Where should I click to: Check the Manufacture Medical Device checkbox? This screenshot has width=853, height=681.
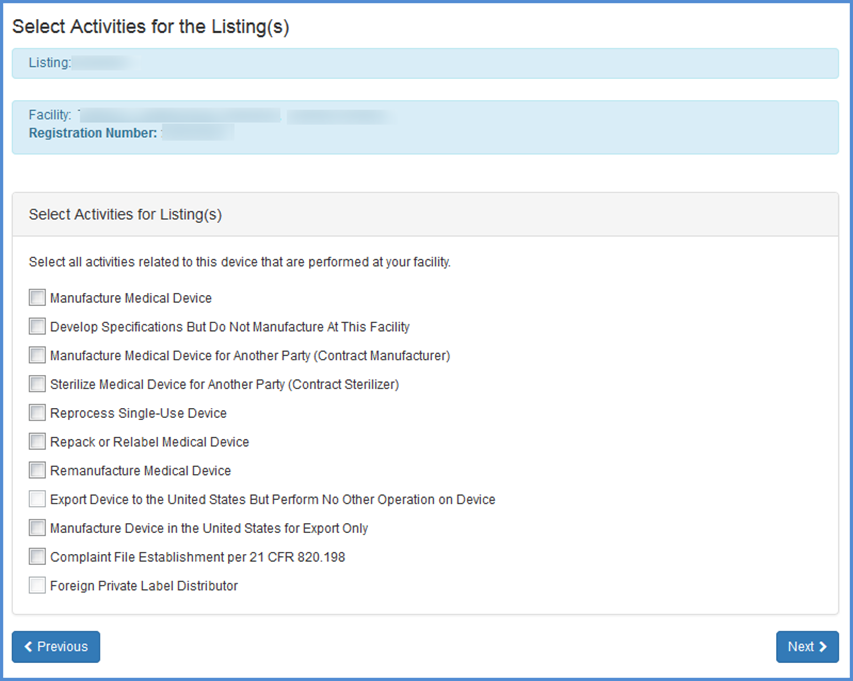(37, 297)
